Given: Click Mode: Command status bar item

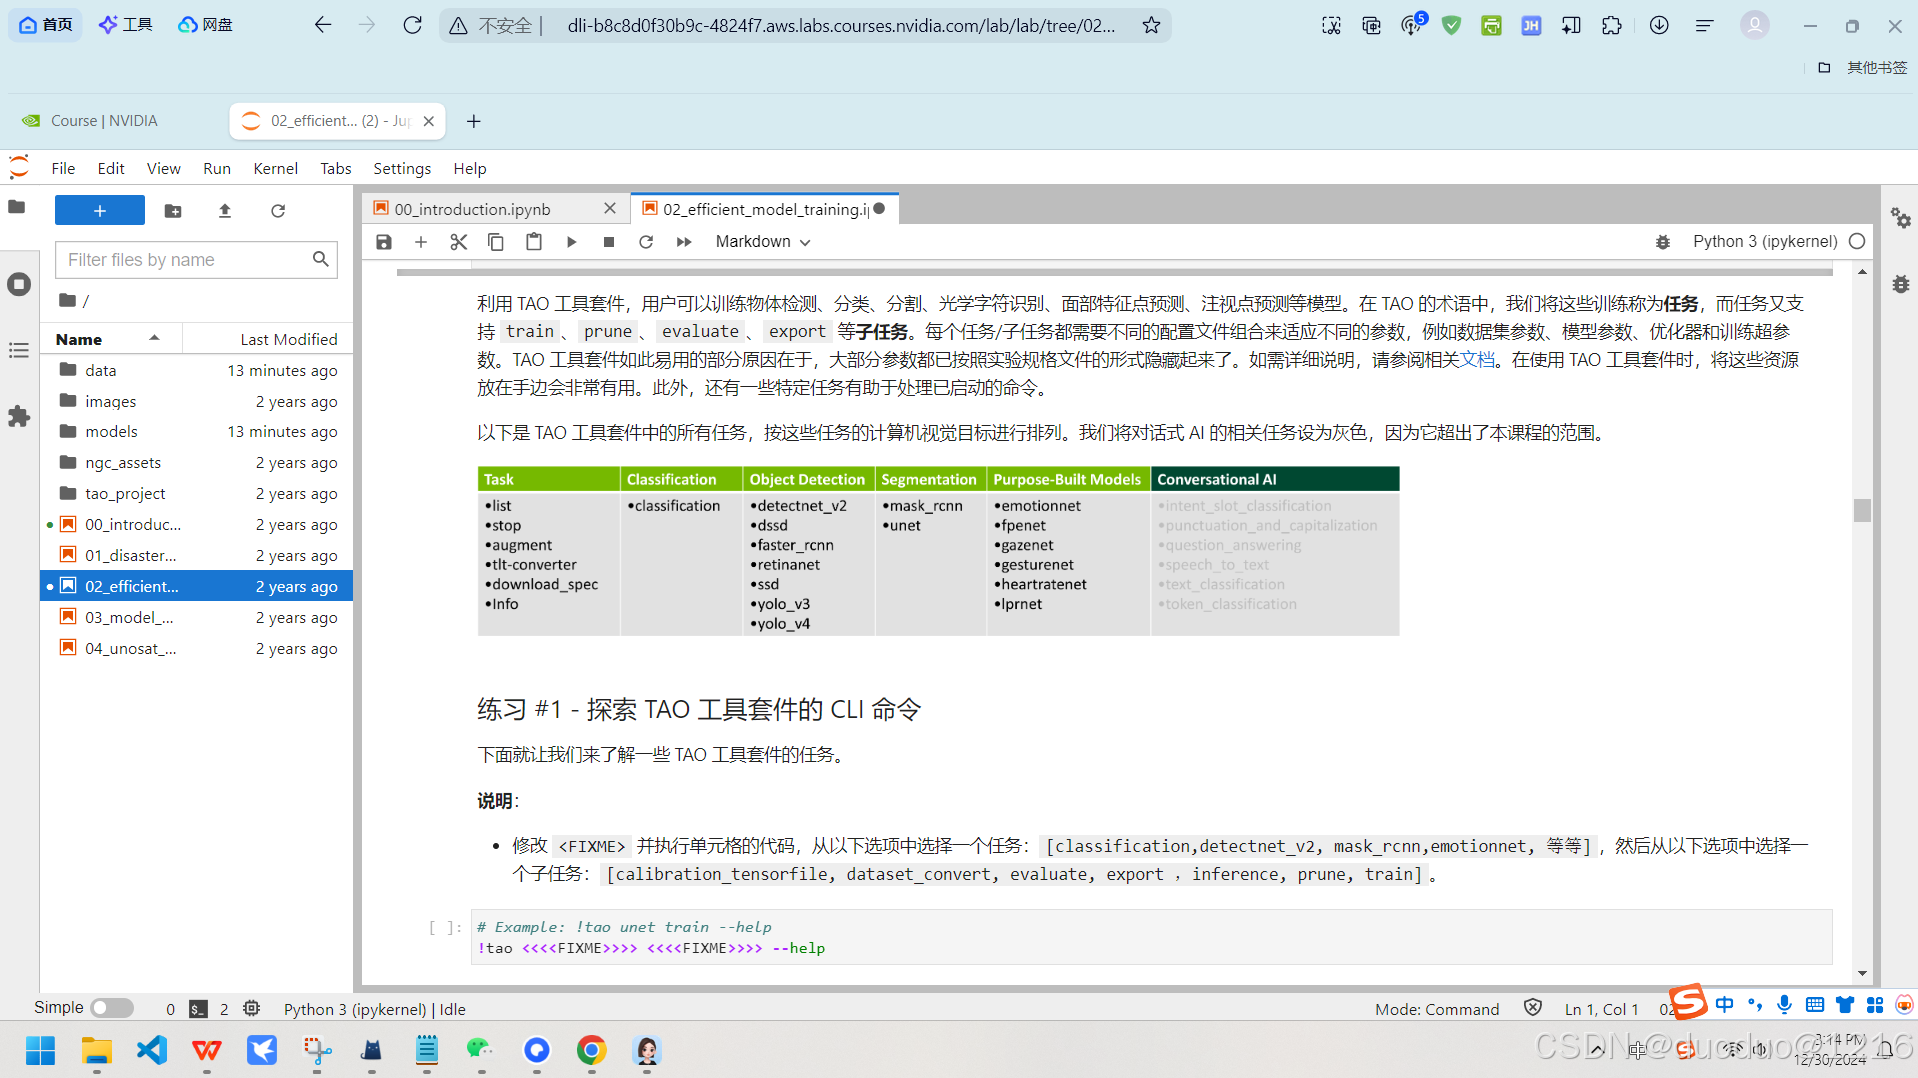Looking at the screenshot, I should (x=1437, y=1009).
